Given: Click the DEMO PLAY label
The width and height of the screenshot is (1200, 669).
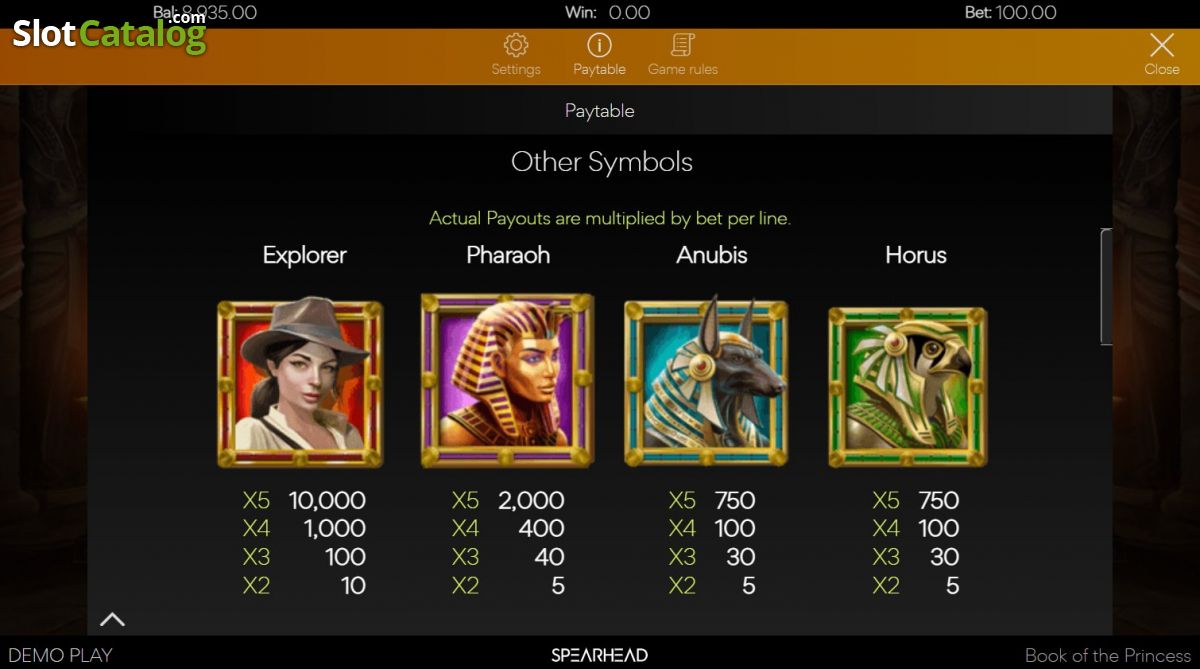Looking at the screenshot, I should [60, 656].
